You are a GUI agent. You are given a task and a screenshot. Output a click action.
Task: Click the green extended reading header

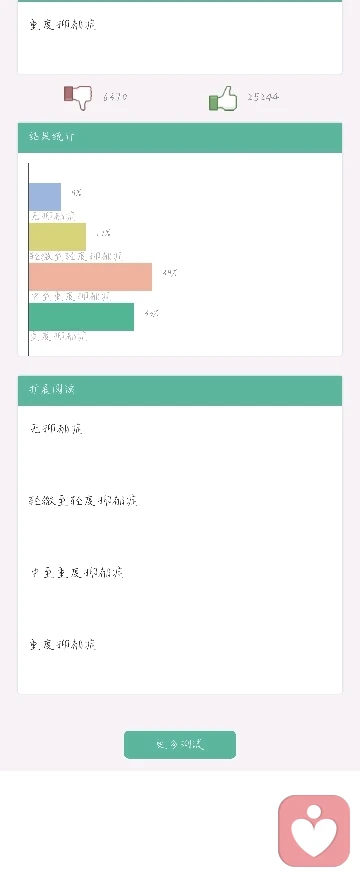[180, 390]
